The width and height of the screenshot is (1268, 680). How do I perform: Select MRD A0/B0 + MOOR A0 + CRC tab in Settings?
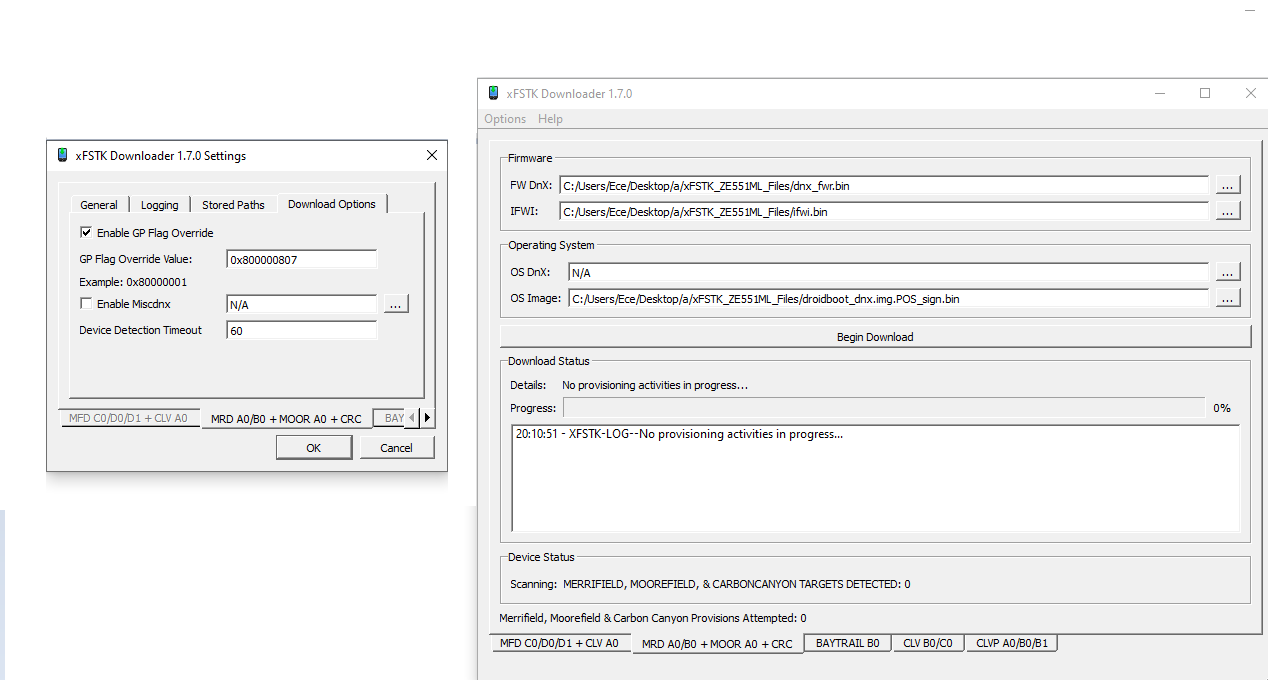click(x=286, y=419)
